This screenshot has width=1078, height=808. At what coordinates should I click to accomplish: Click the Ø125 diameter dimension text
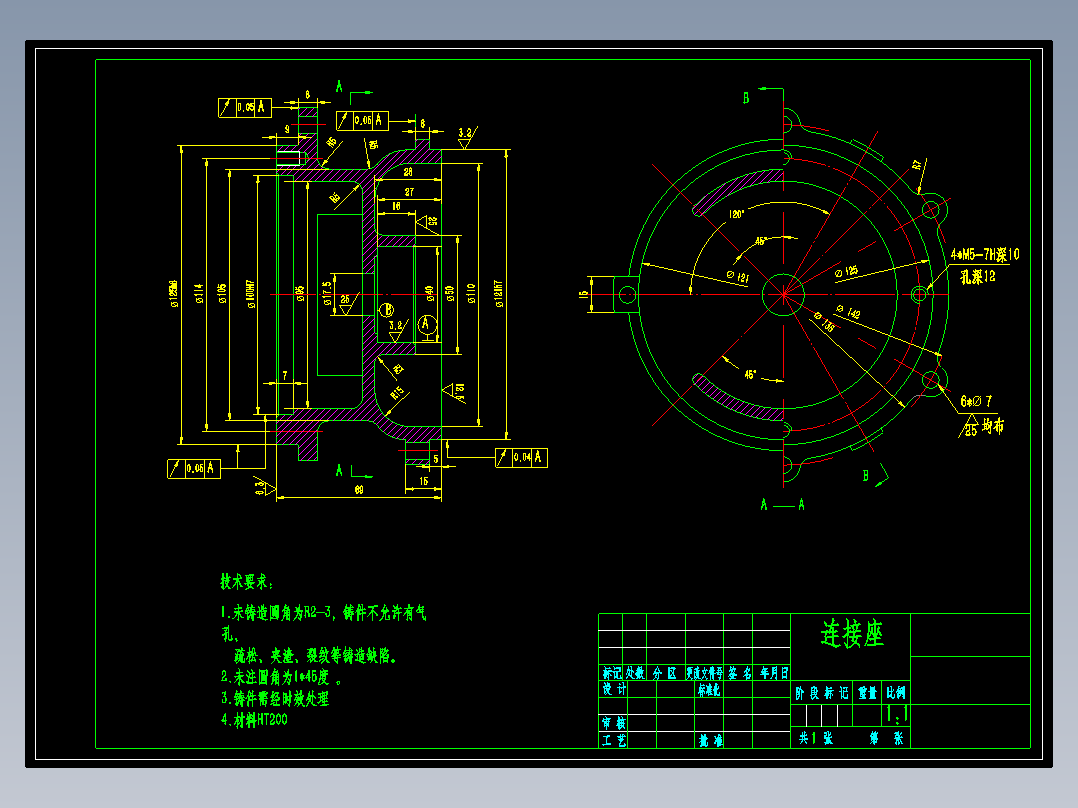click(846, 272)
